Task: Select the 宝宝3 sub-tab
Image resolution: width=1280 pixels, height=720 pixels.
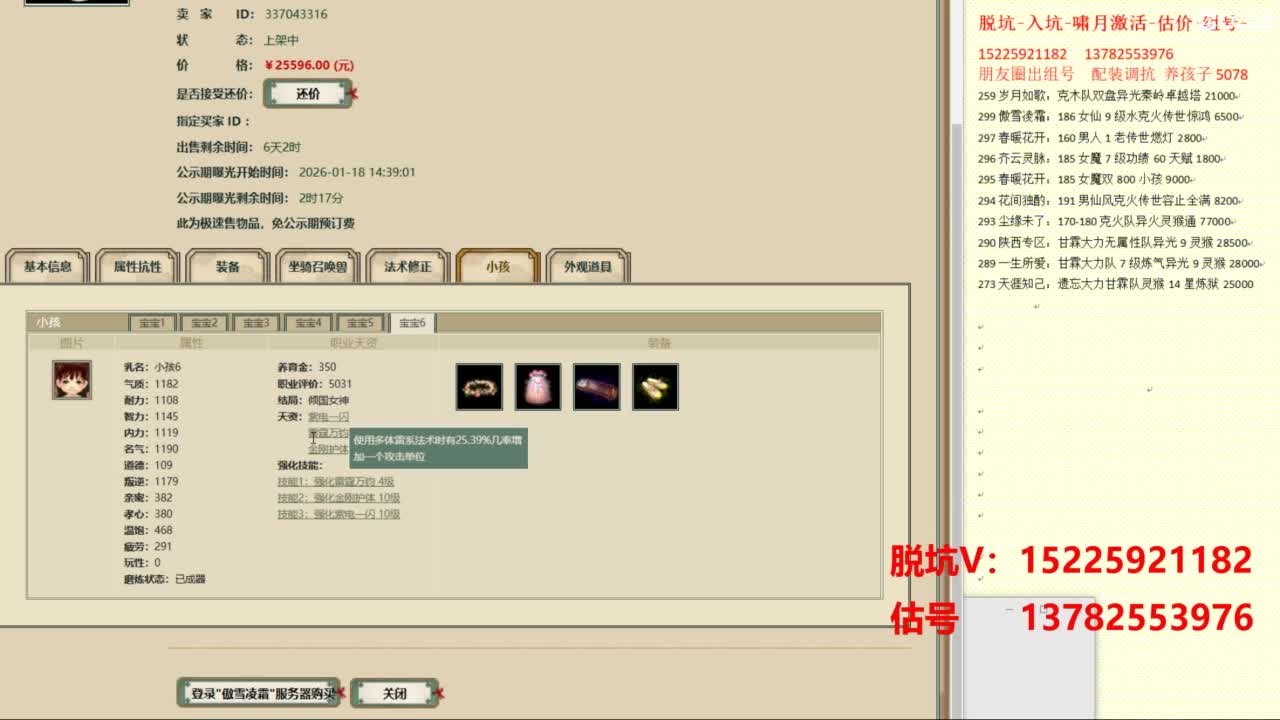Action: pyautogui.click(x=256, y=323)
